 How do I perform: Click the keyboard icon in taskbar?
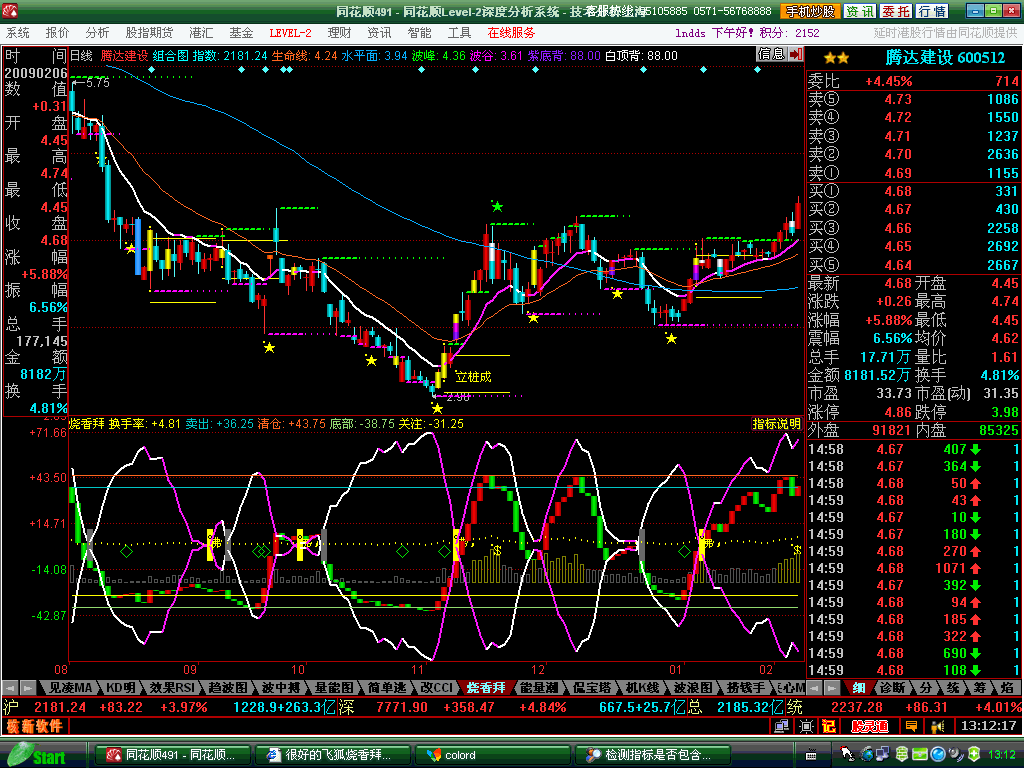(x=811, y=755)
